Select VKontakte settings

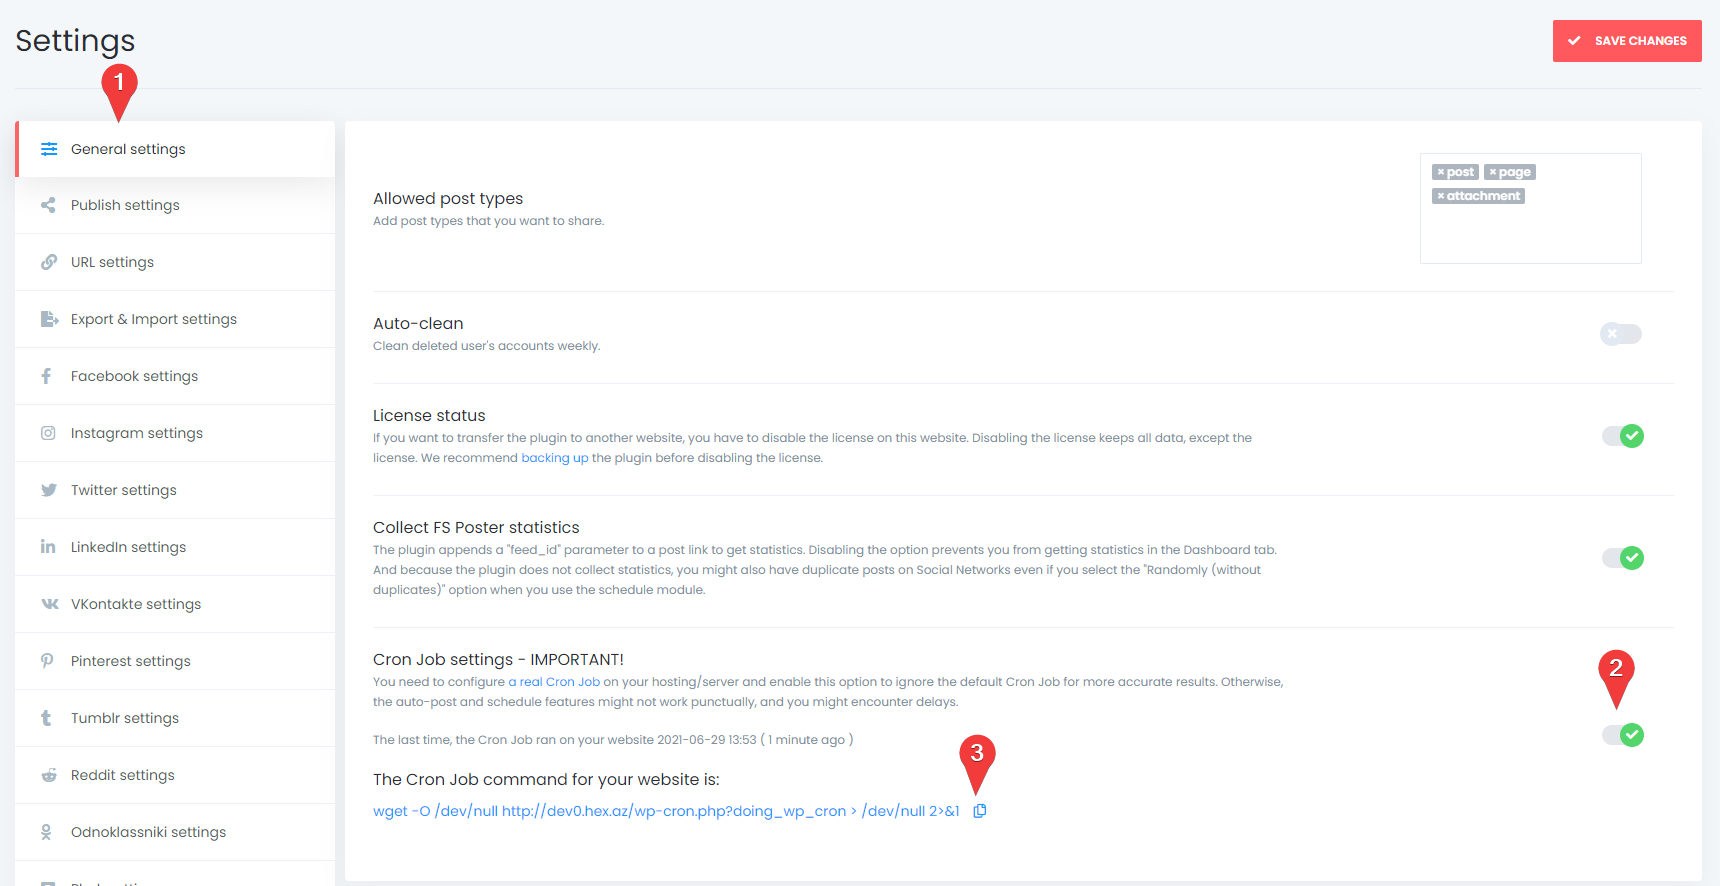pyautogui.click(x=175, y=604)
